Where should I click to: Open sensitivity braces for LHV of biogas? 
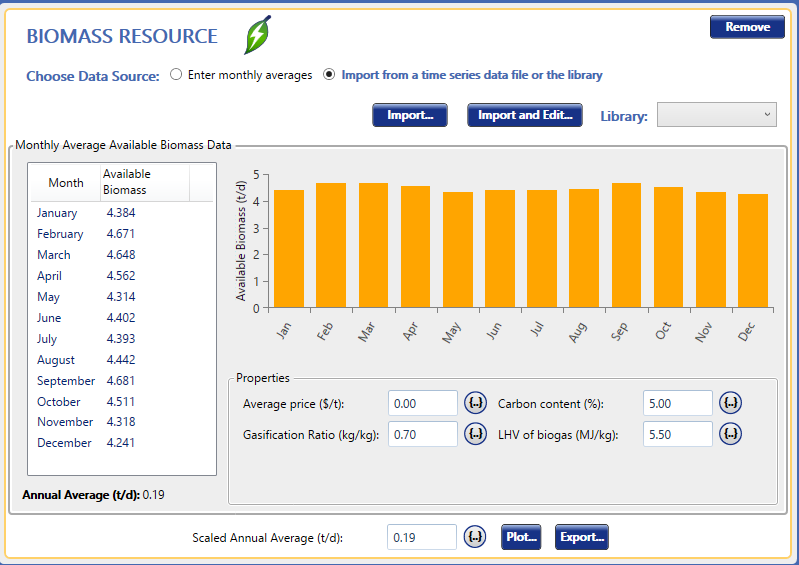(x=731, y=434)
